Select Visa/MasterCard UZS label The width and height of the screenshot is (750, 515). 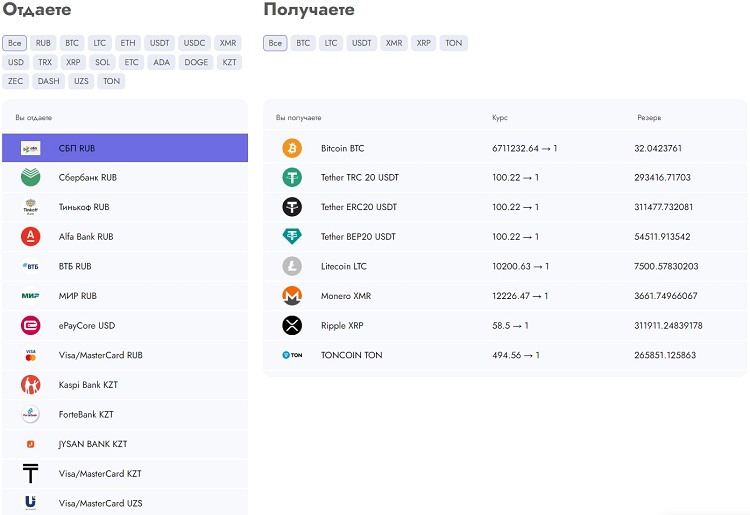100,503
